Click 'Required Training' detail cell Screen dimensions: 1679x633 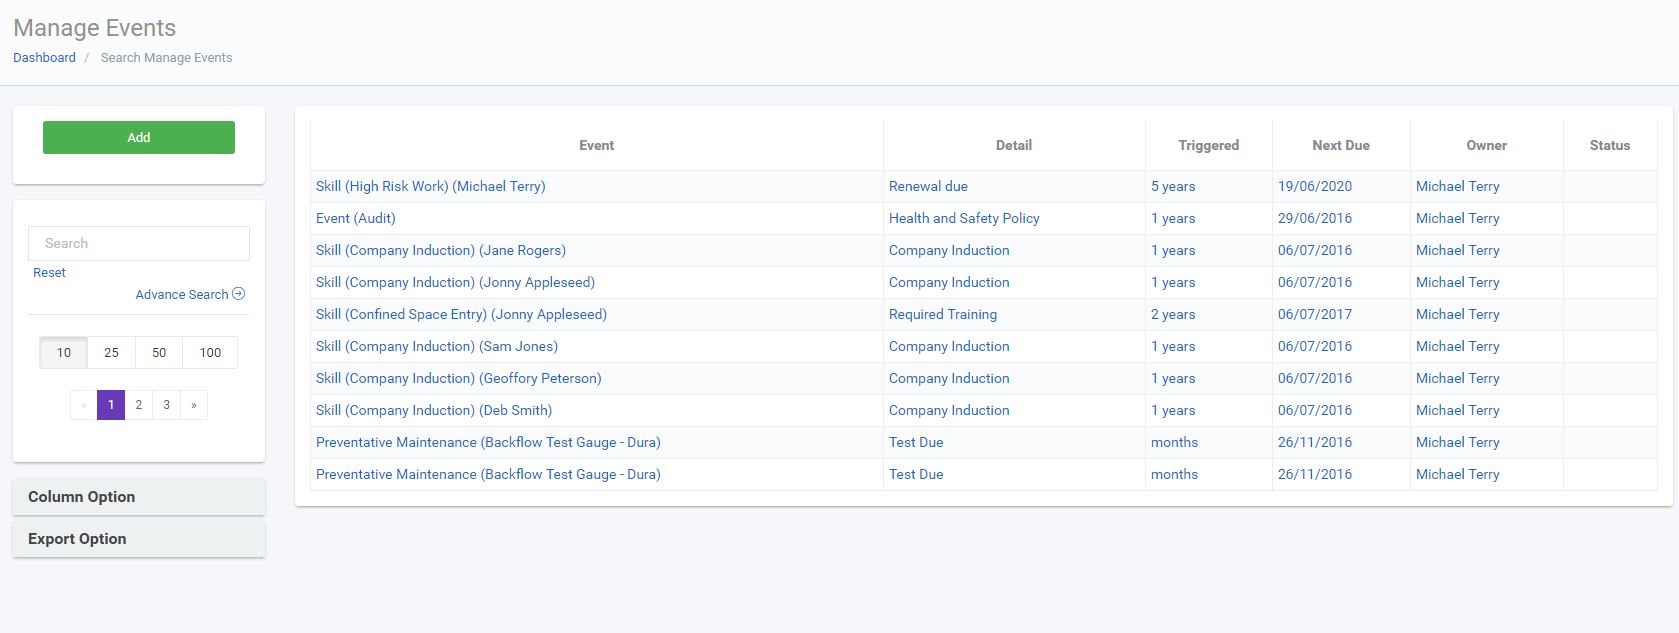click(943, 314)
